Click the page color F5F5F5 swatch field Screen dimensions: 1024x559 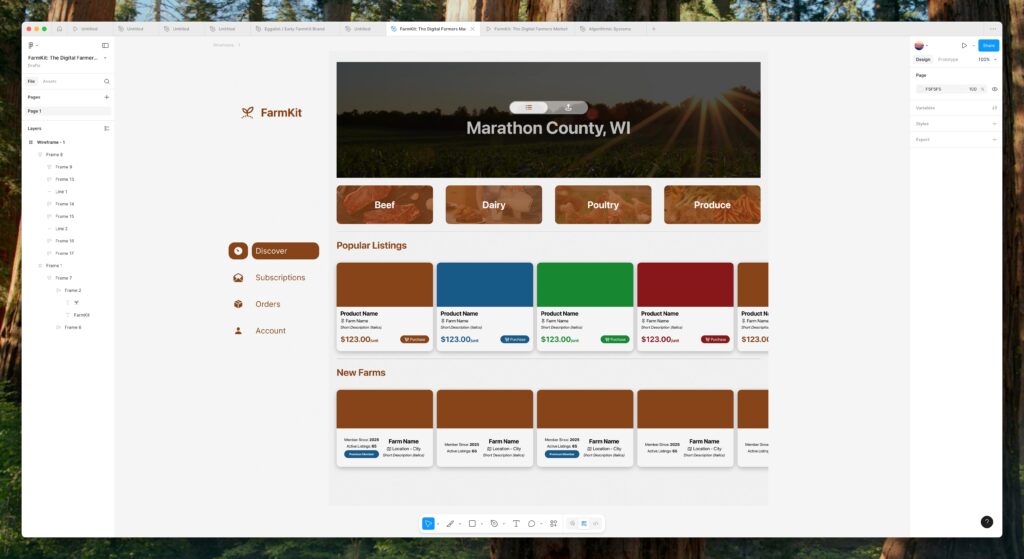935,89
